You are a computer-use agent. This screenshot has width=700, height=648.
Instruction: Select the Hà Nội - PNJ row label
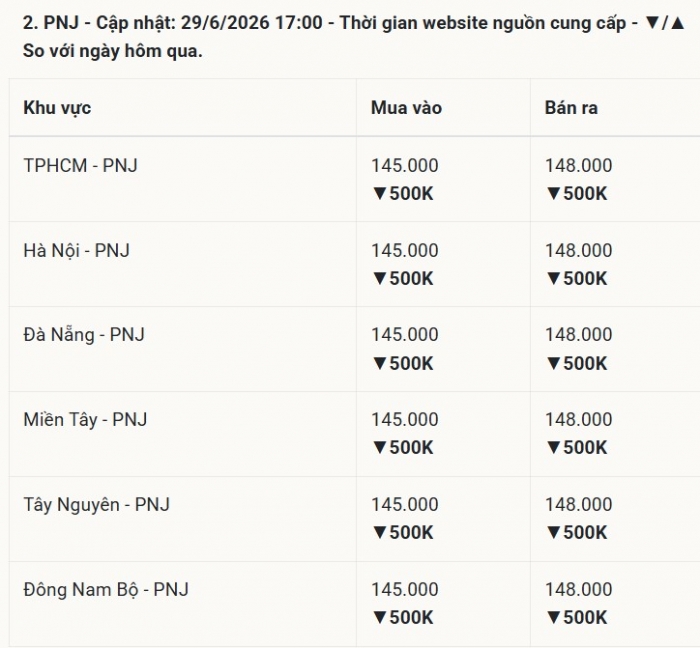pos(76,250)
